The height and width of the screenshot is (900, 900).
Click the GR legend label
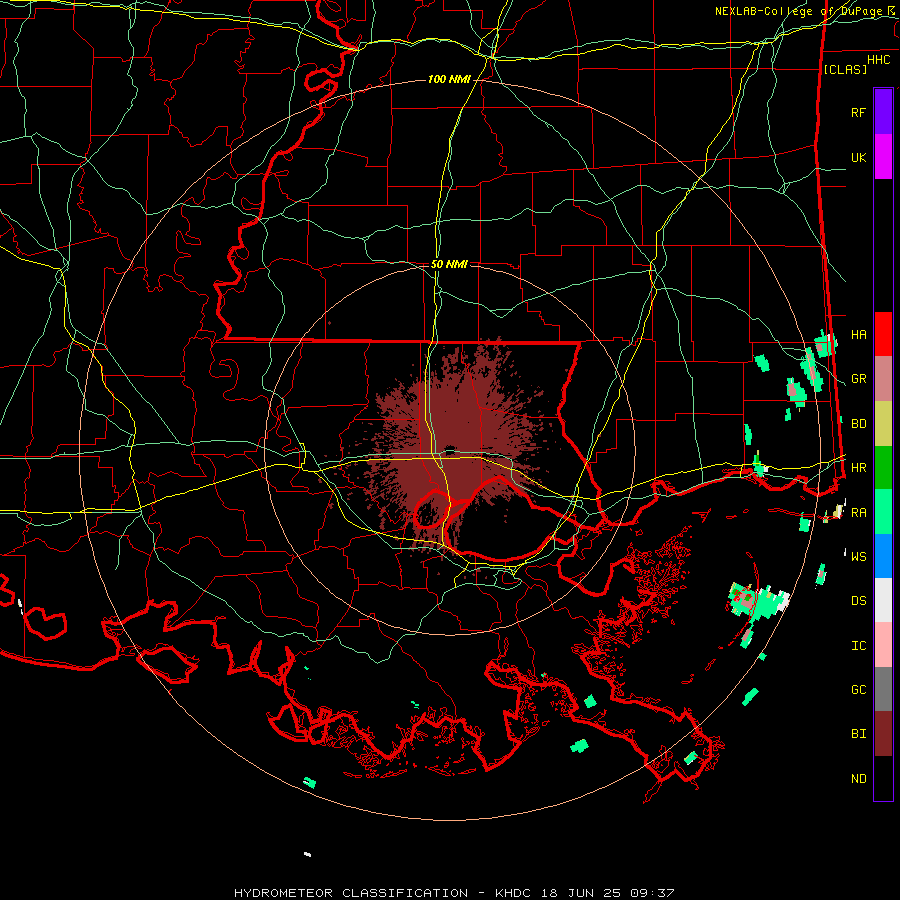858,379
